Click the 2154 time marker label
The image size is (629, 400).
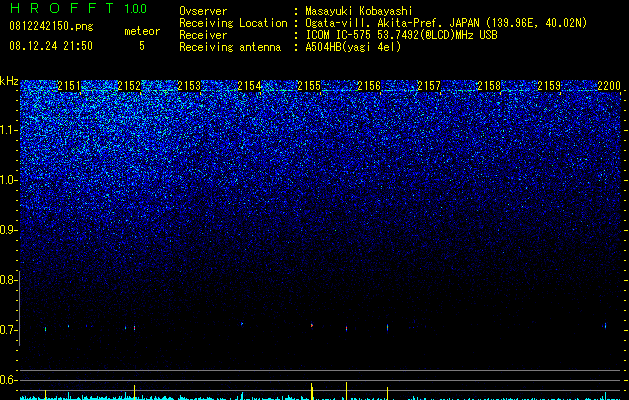249,86
